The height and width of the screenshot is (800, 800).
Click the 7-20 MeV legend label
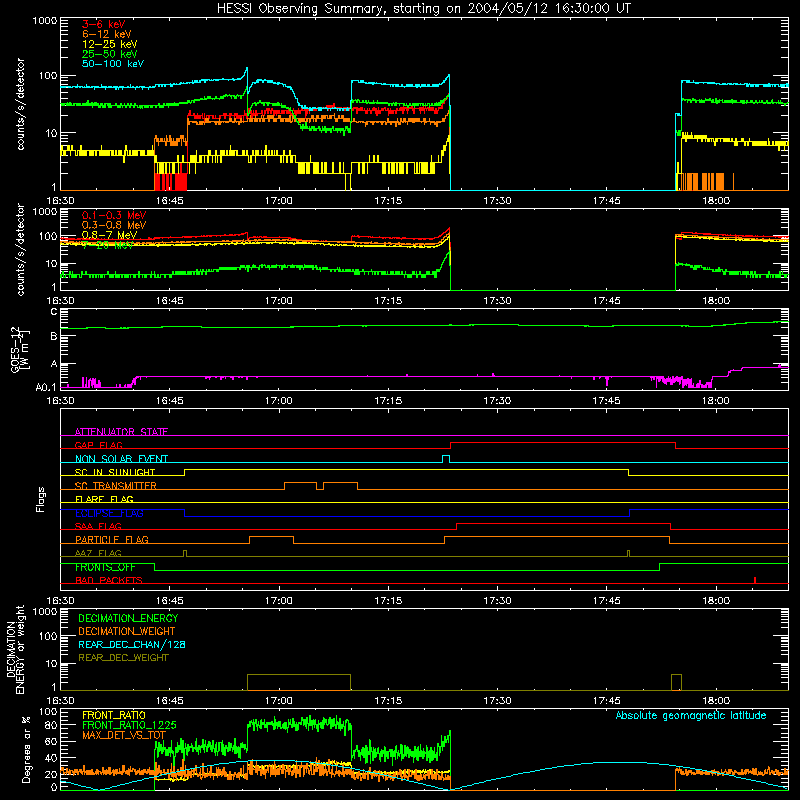[x=108, y=245]
